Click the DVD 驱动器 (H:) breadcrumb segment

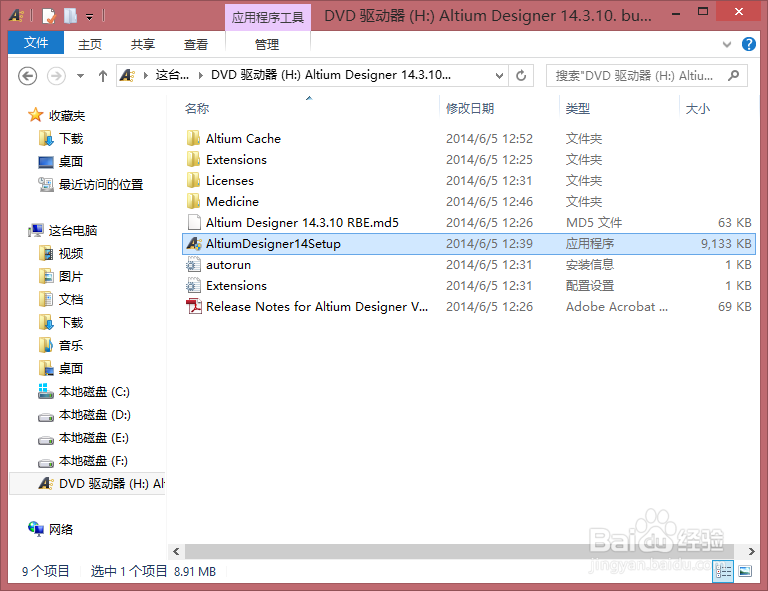click(x=331, y=75)
